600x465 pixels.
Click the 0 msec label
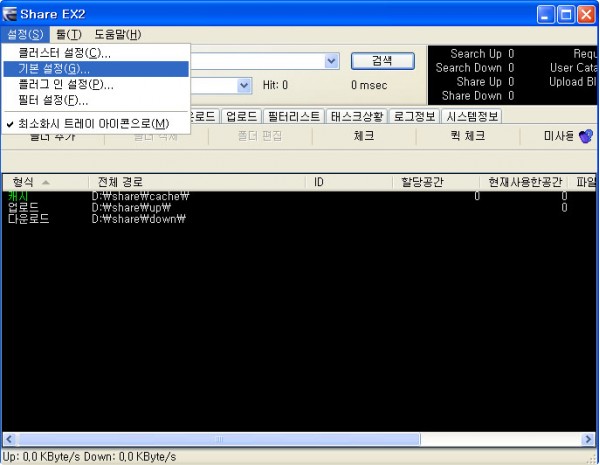369,85
